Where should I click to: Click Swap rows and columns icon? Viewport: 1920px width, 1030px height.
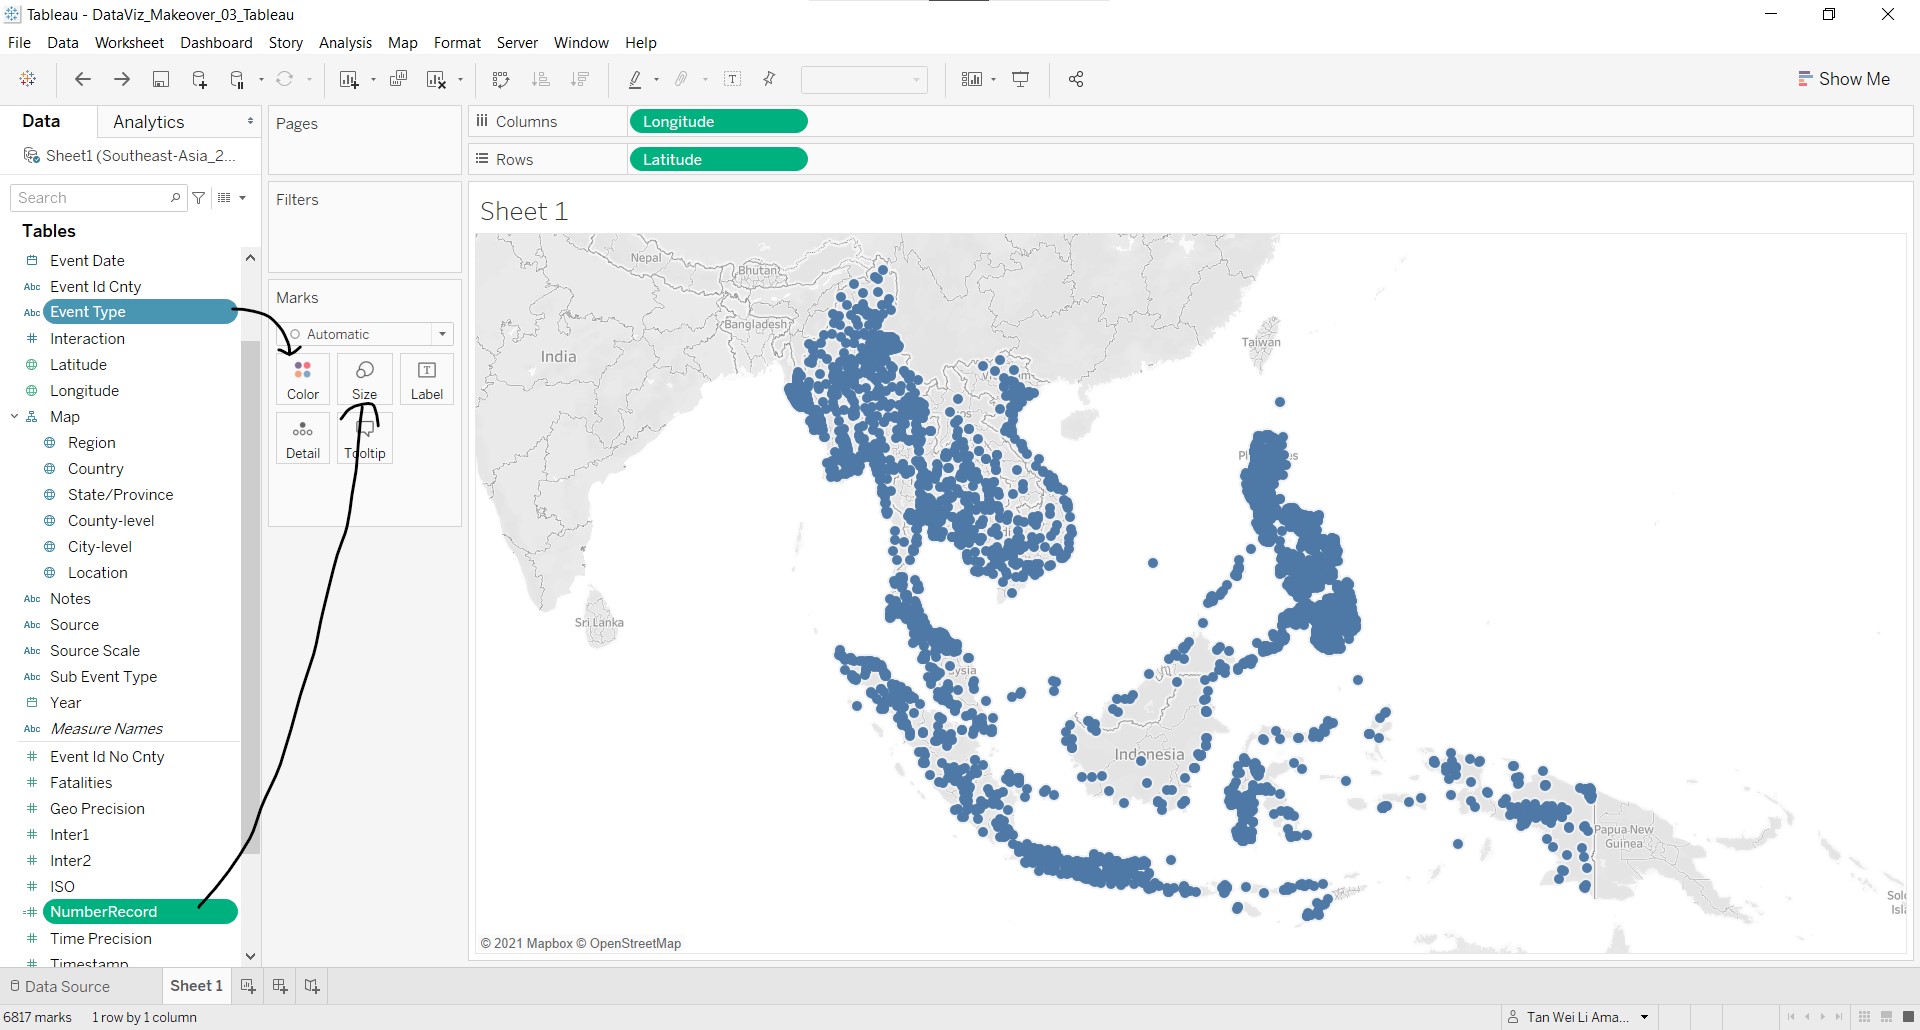pos(501,80)
